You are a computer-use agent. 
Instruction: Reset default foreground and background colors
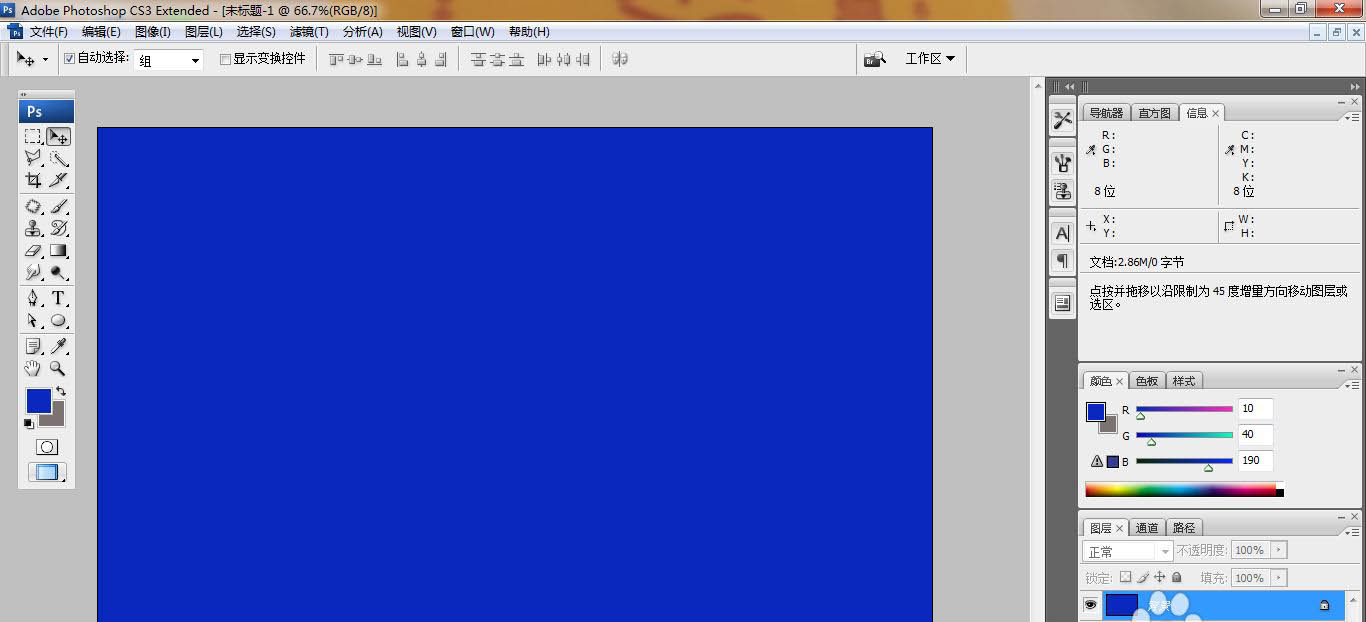click(29, 424)
